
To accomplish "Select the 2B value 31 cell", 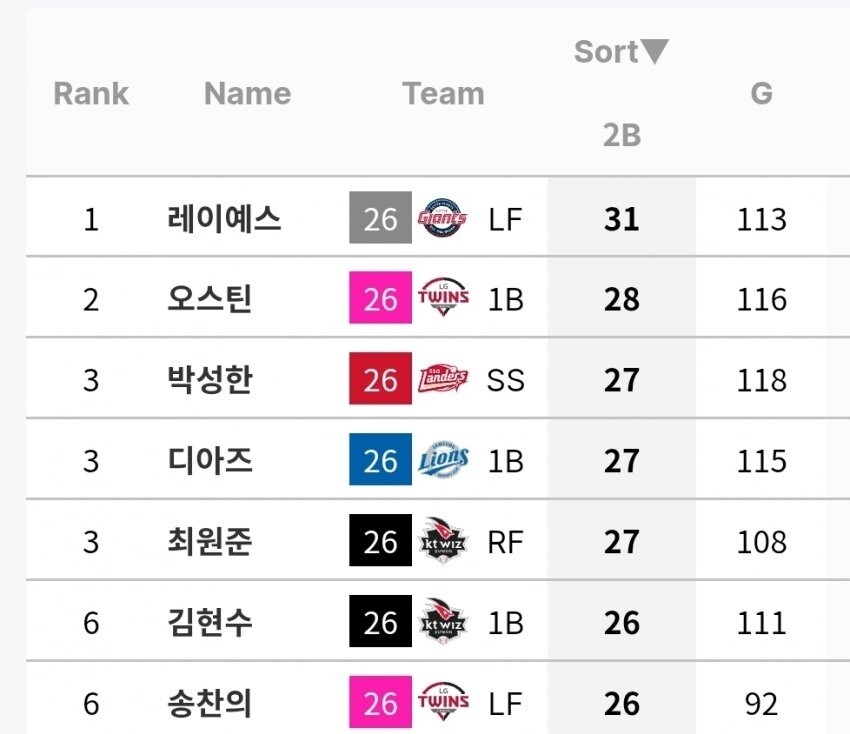I will click(x=622, y=219).
